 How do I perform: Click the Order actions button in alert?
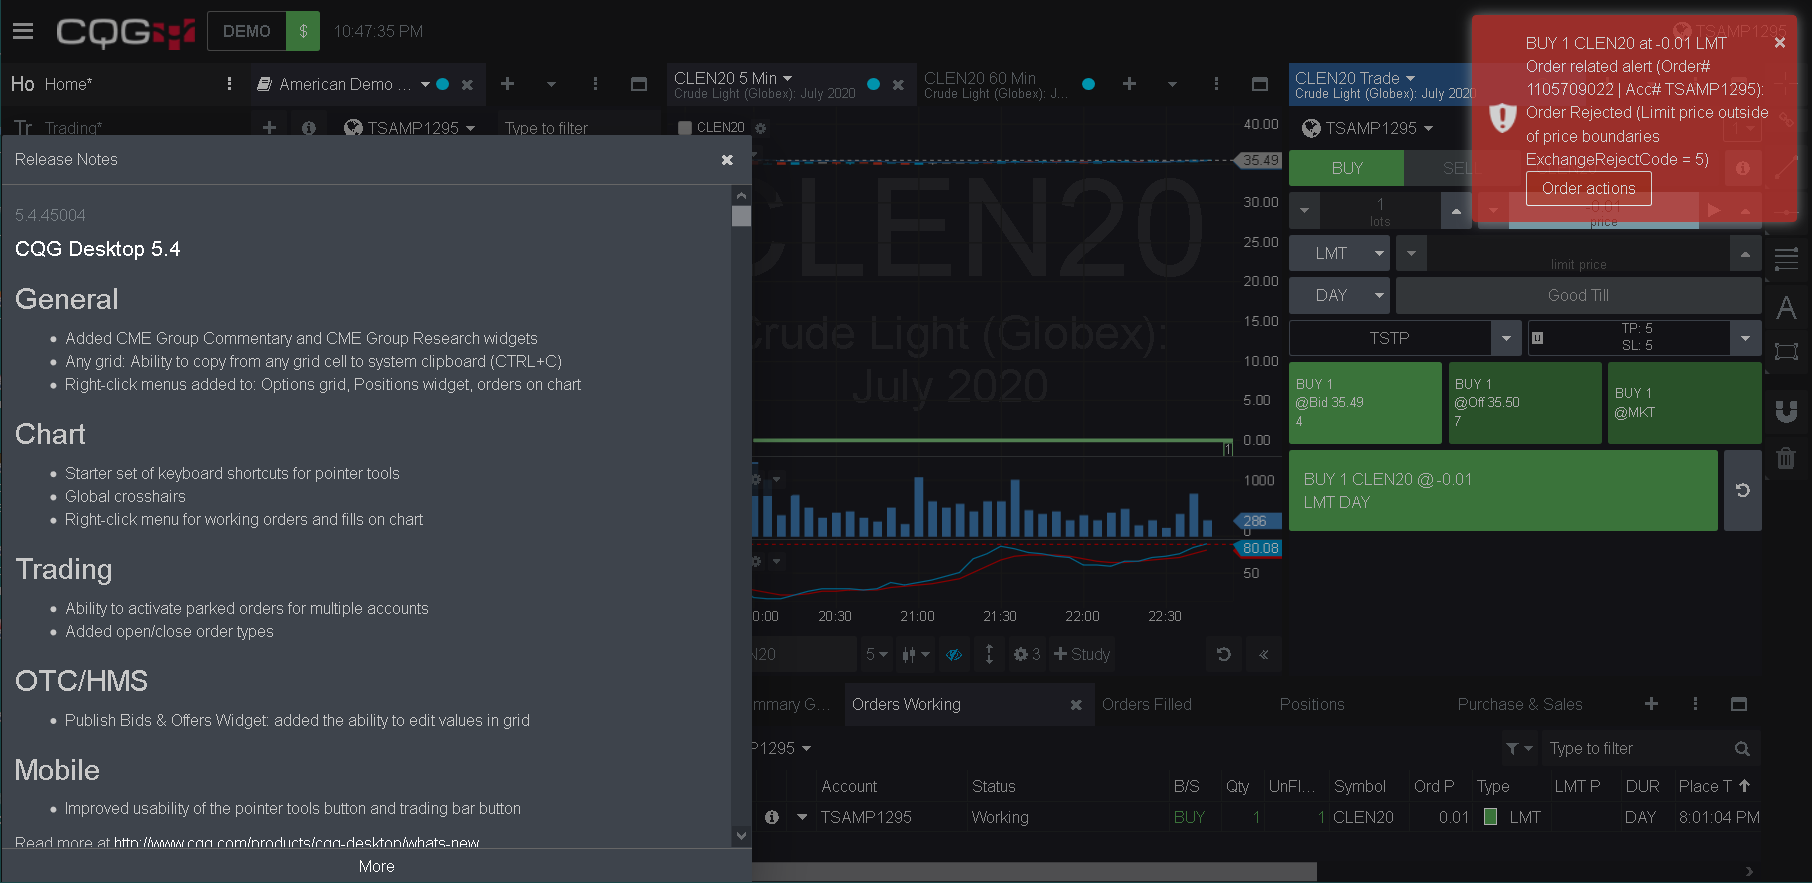(x=1589, y=188)
